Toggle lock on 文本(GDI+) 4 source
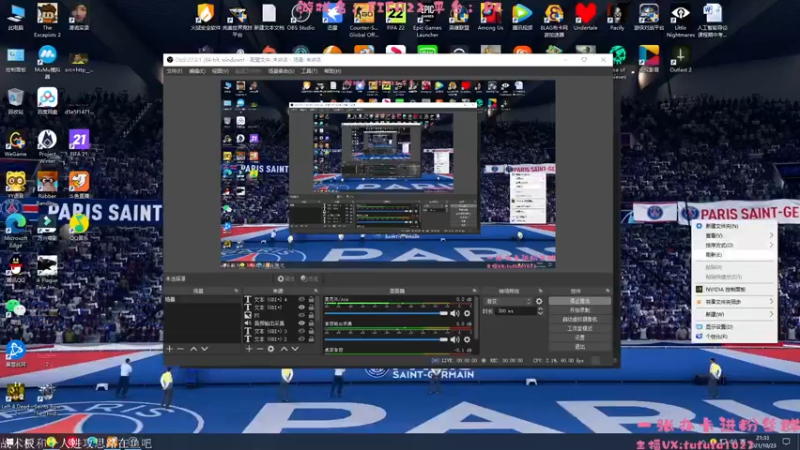The image size is (800, 450). click(x=311, y=299)
